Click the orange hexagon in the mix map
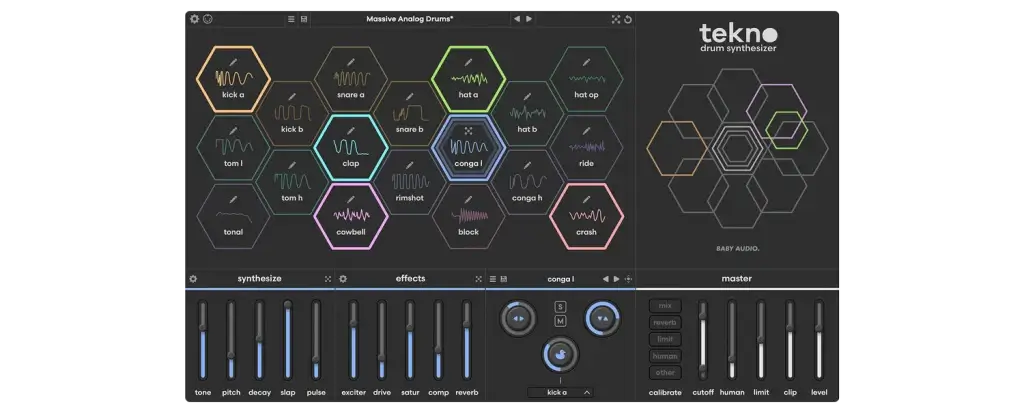Viewport: 1024px width, 413px height. click(x=676, y=148)
